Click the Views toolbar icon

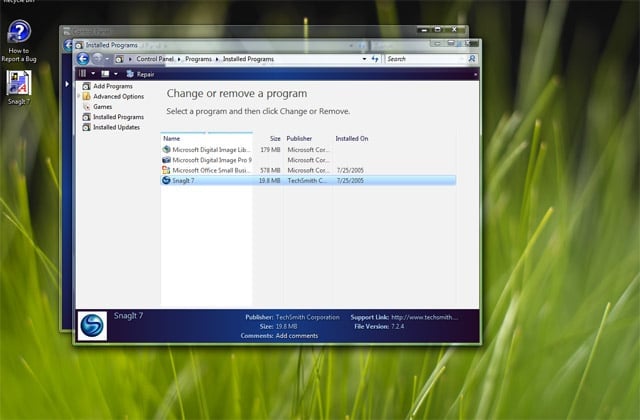point(105,74)
